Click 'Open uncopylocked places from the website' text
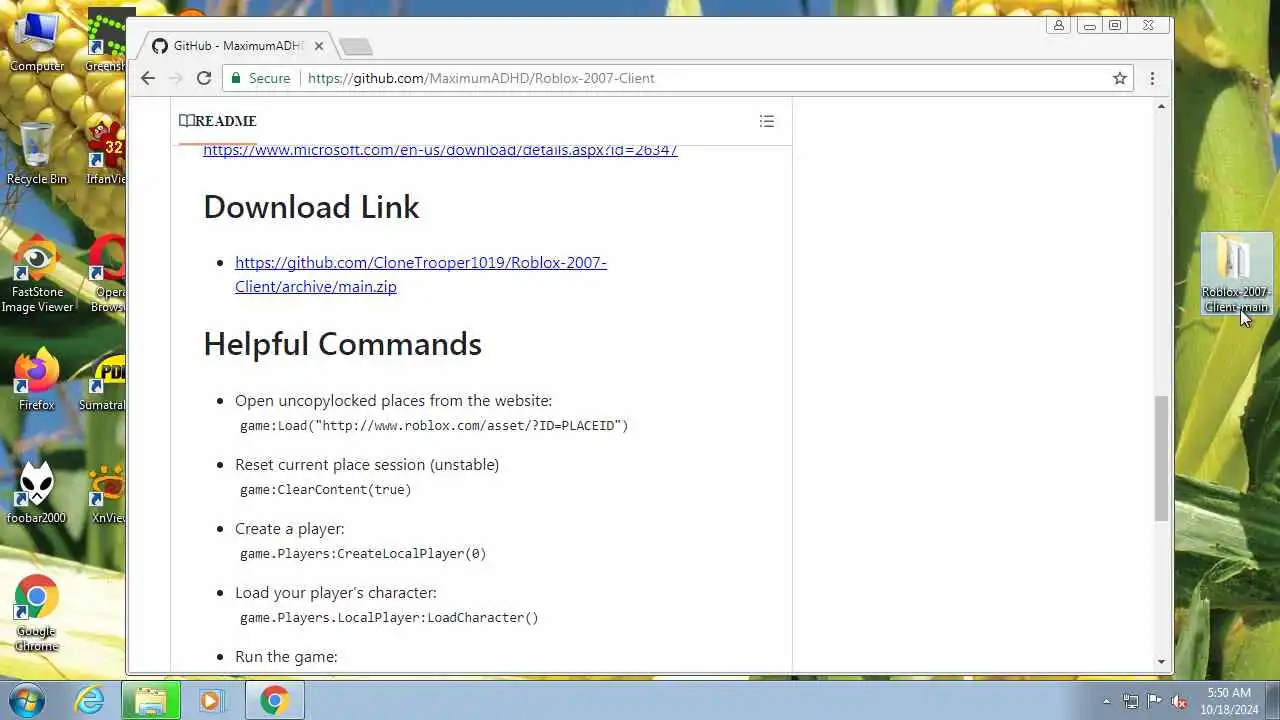The height and width of the screenshot is (720, 1280). 393,401
